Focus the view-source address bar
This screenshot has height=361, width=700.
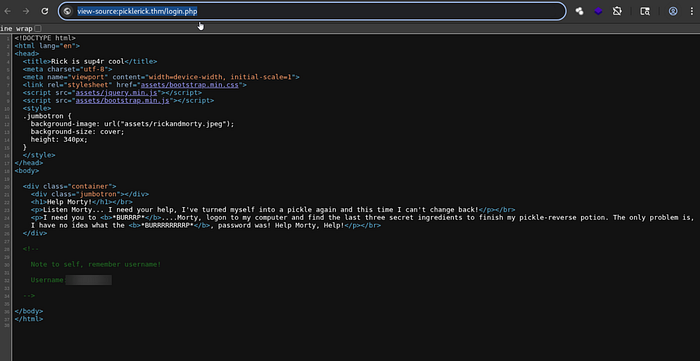pos(312,12)
